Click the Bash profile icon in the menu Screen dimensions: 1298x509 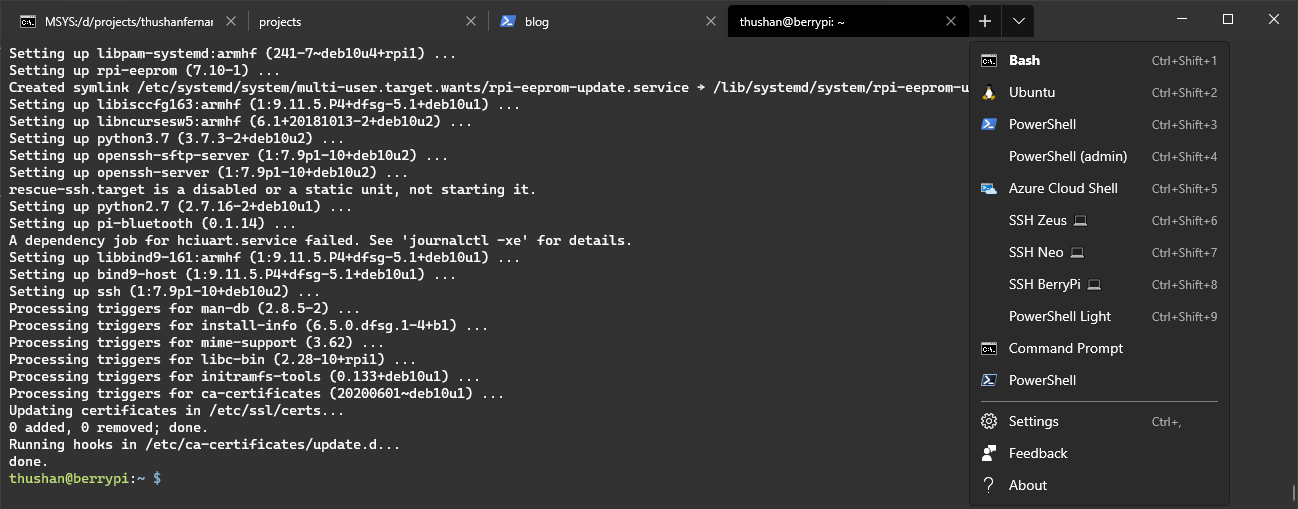pyautogui.click(x=989, y=61)
